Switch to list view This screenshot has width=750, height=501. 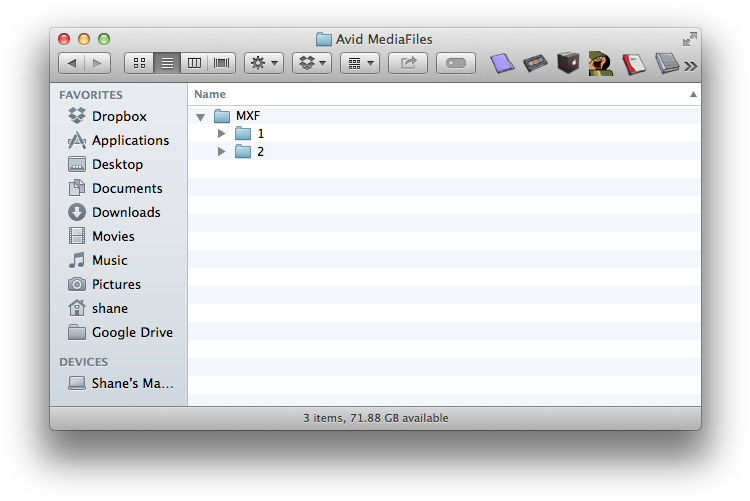coord(167,63)
